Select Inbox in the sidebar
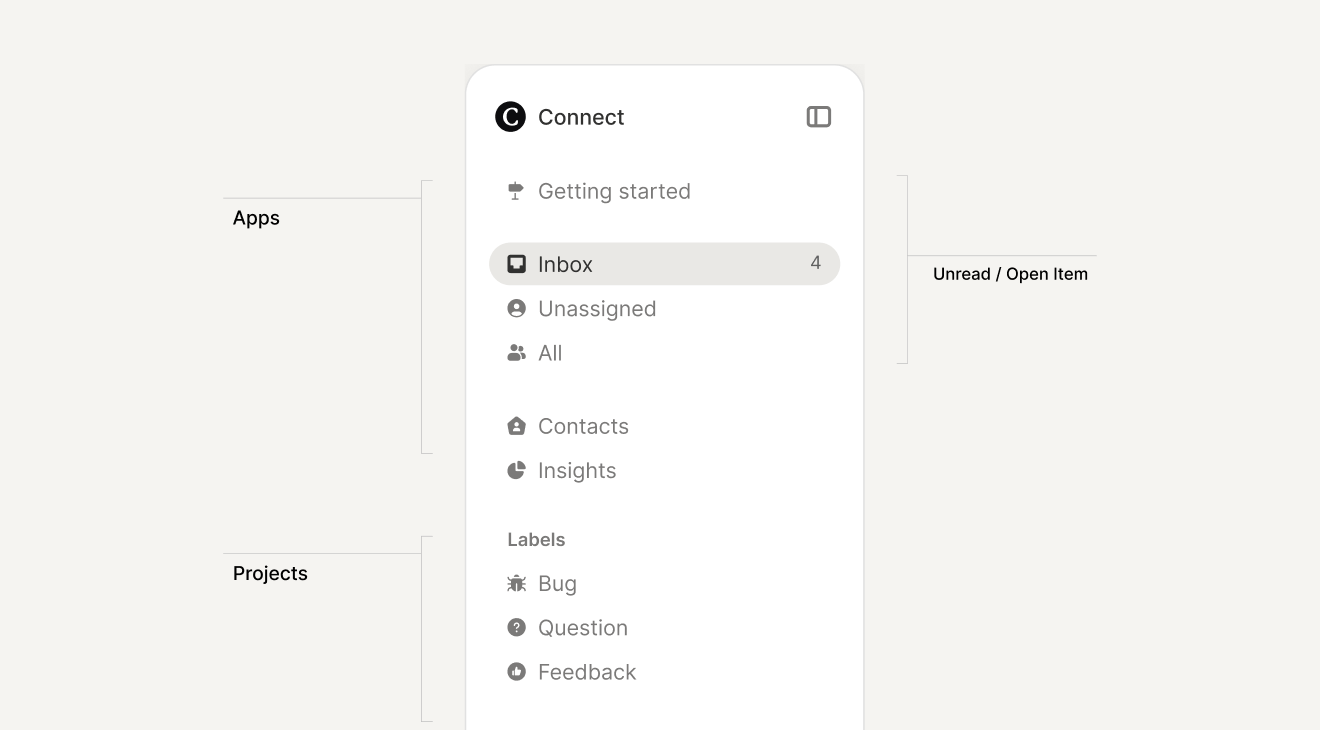 [565, 264]
